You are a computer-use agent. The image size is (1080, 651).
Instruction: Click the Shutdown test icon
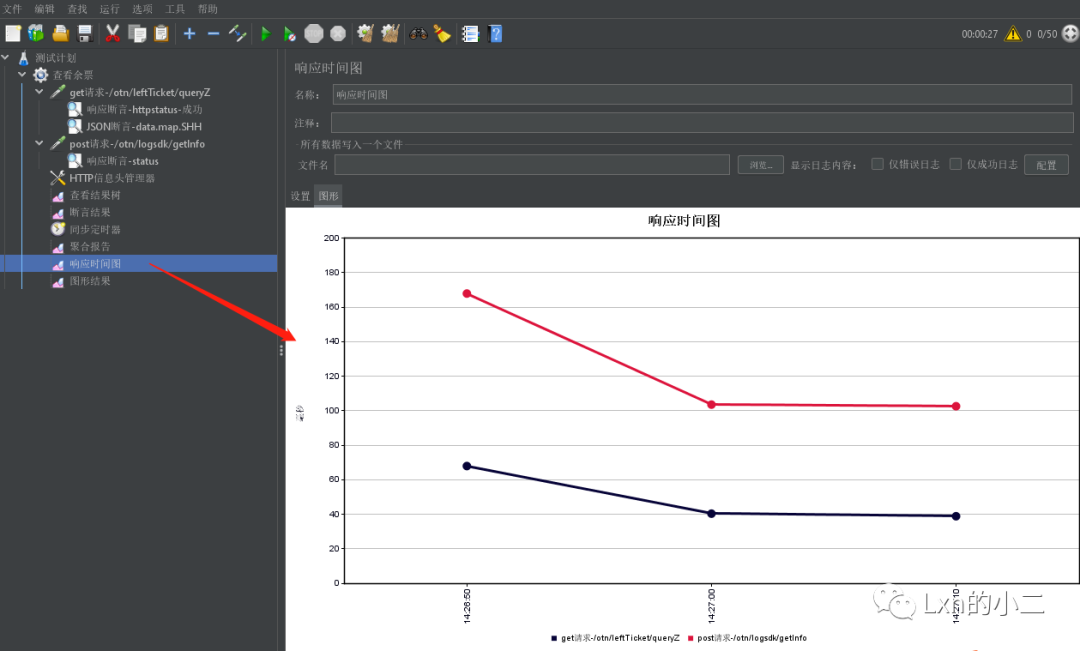click(338, 33)
